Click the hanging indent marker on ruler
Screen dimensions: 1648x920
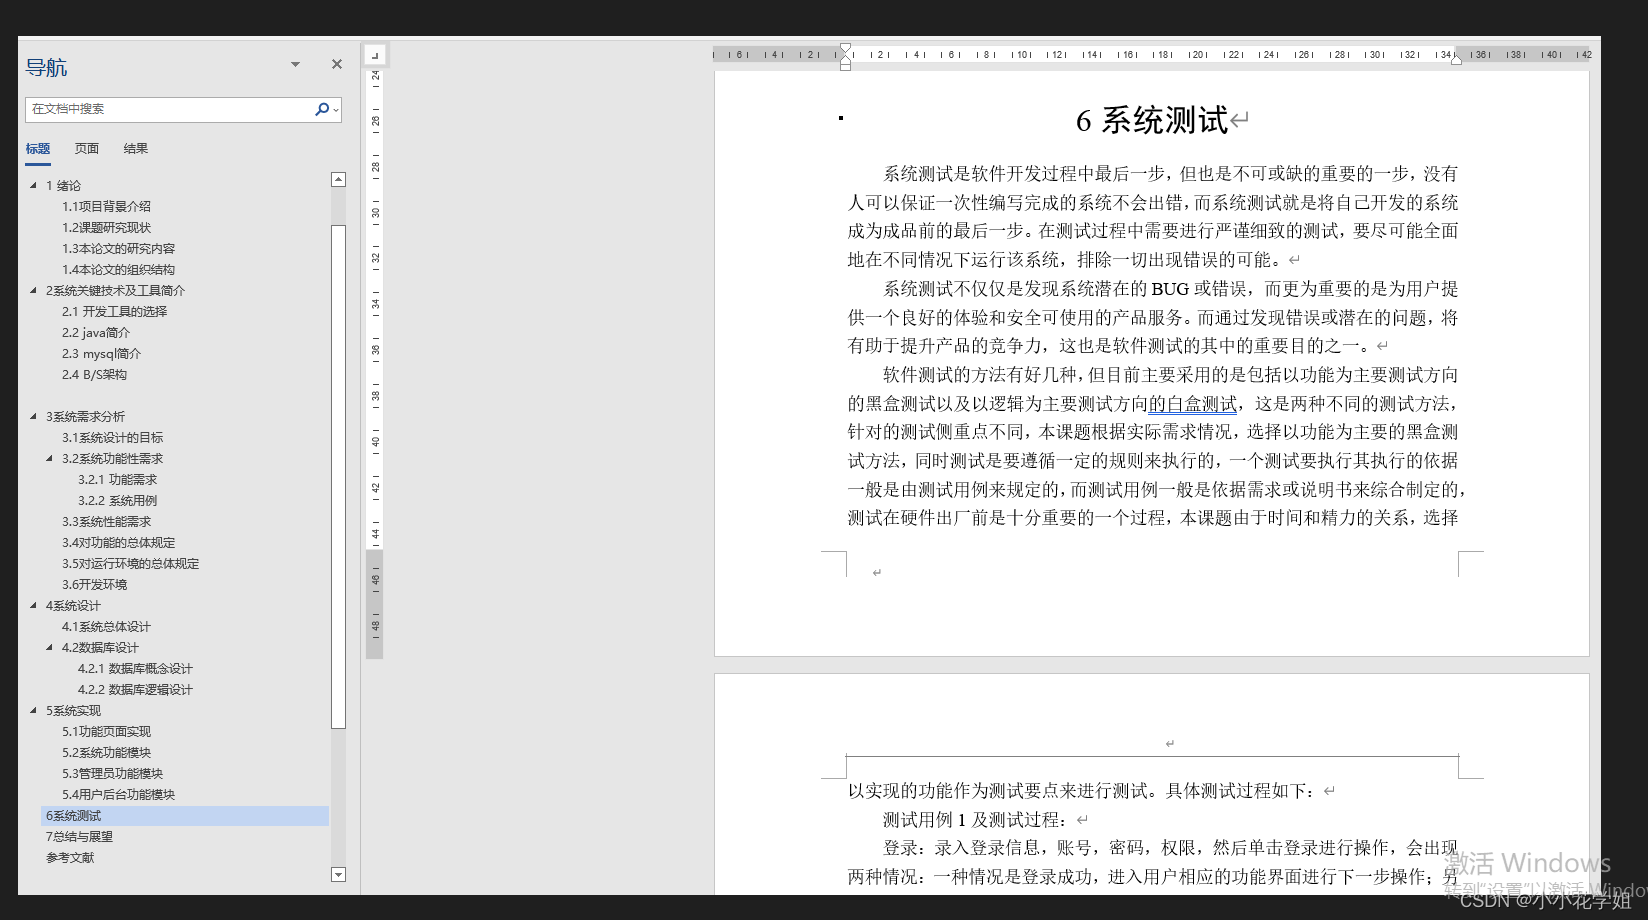[846, 62]
